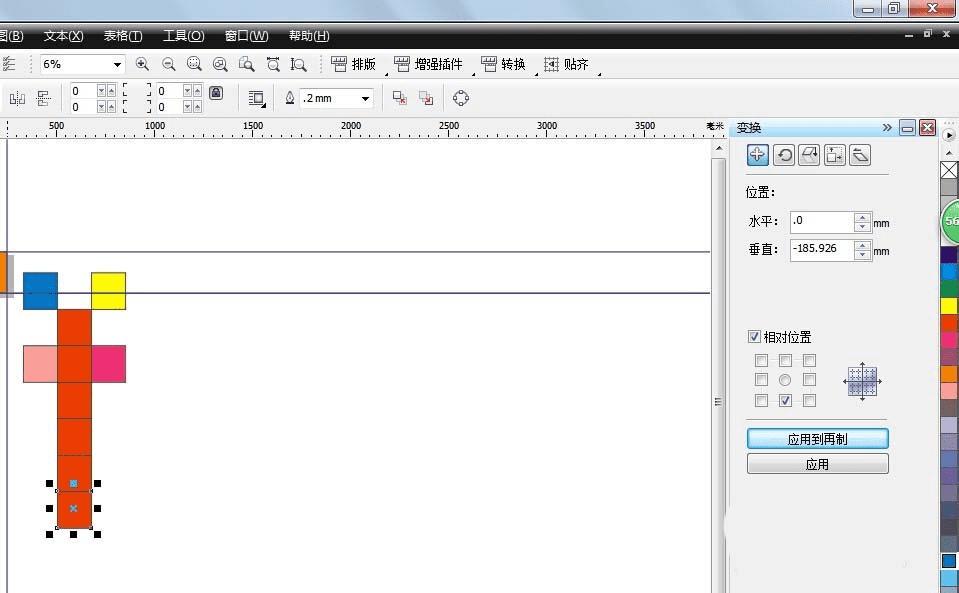Screen dimensions: 959x593
Task: Open the 帮助(H) menu
Action: tap(309, 36)
